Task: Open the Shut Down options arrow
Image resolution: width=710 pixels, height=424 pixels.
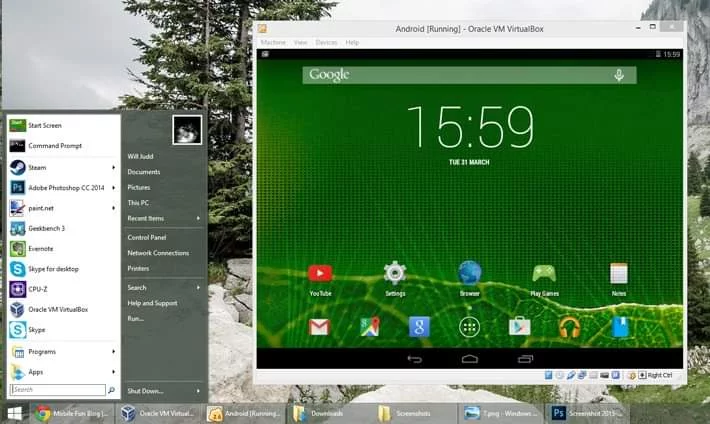Action: point(198,390)
